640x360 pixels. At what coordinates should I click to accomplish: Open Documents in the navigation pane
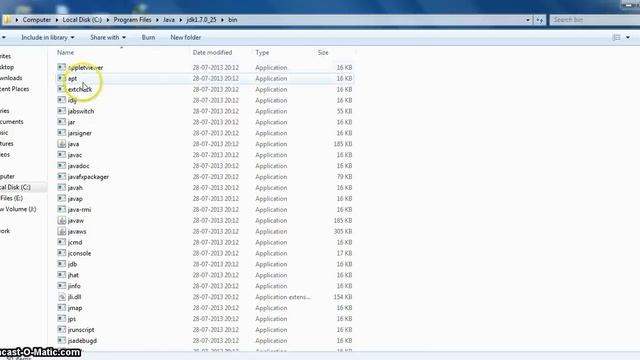[11, 122]
